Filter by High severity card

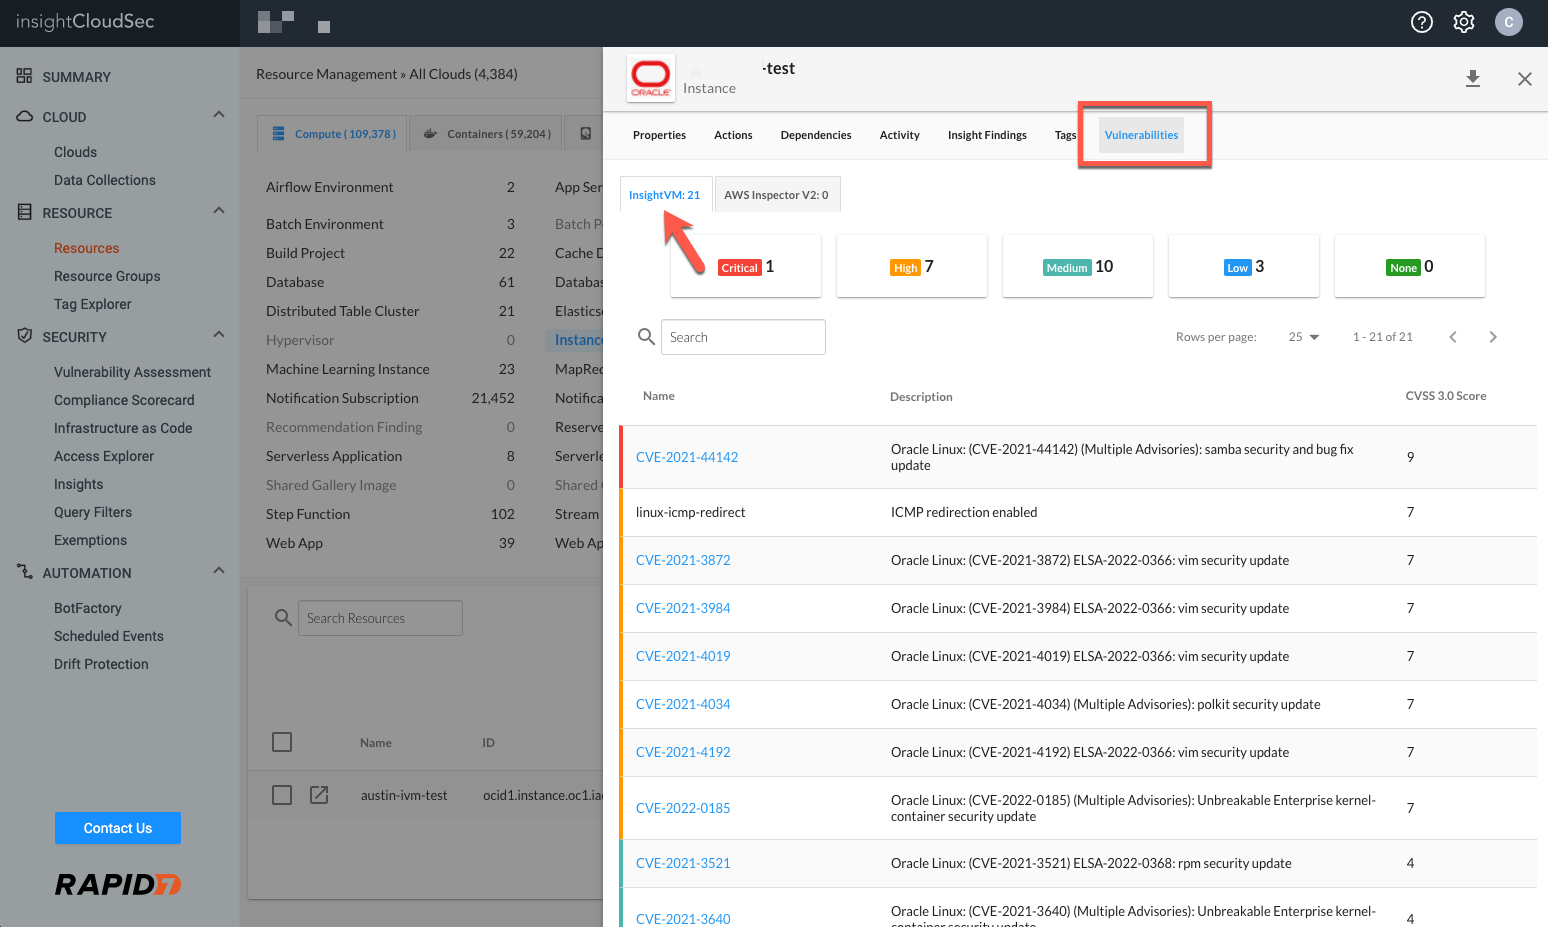click(912, 266)
